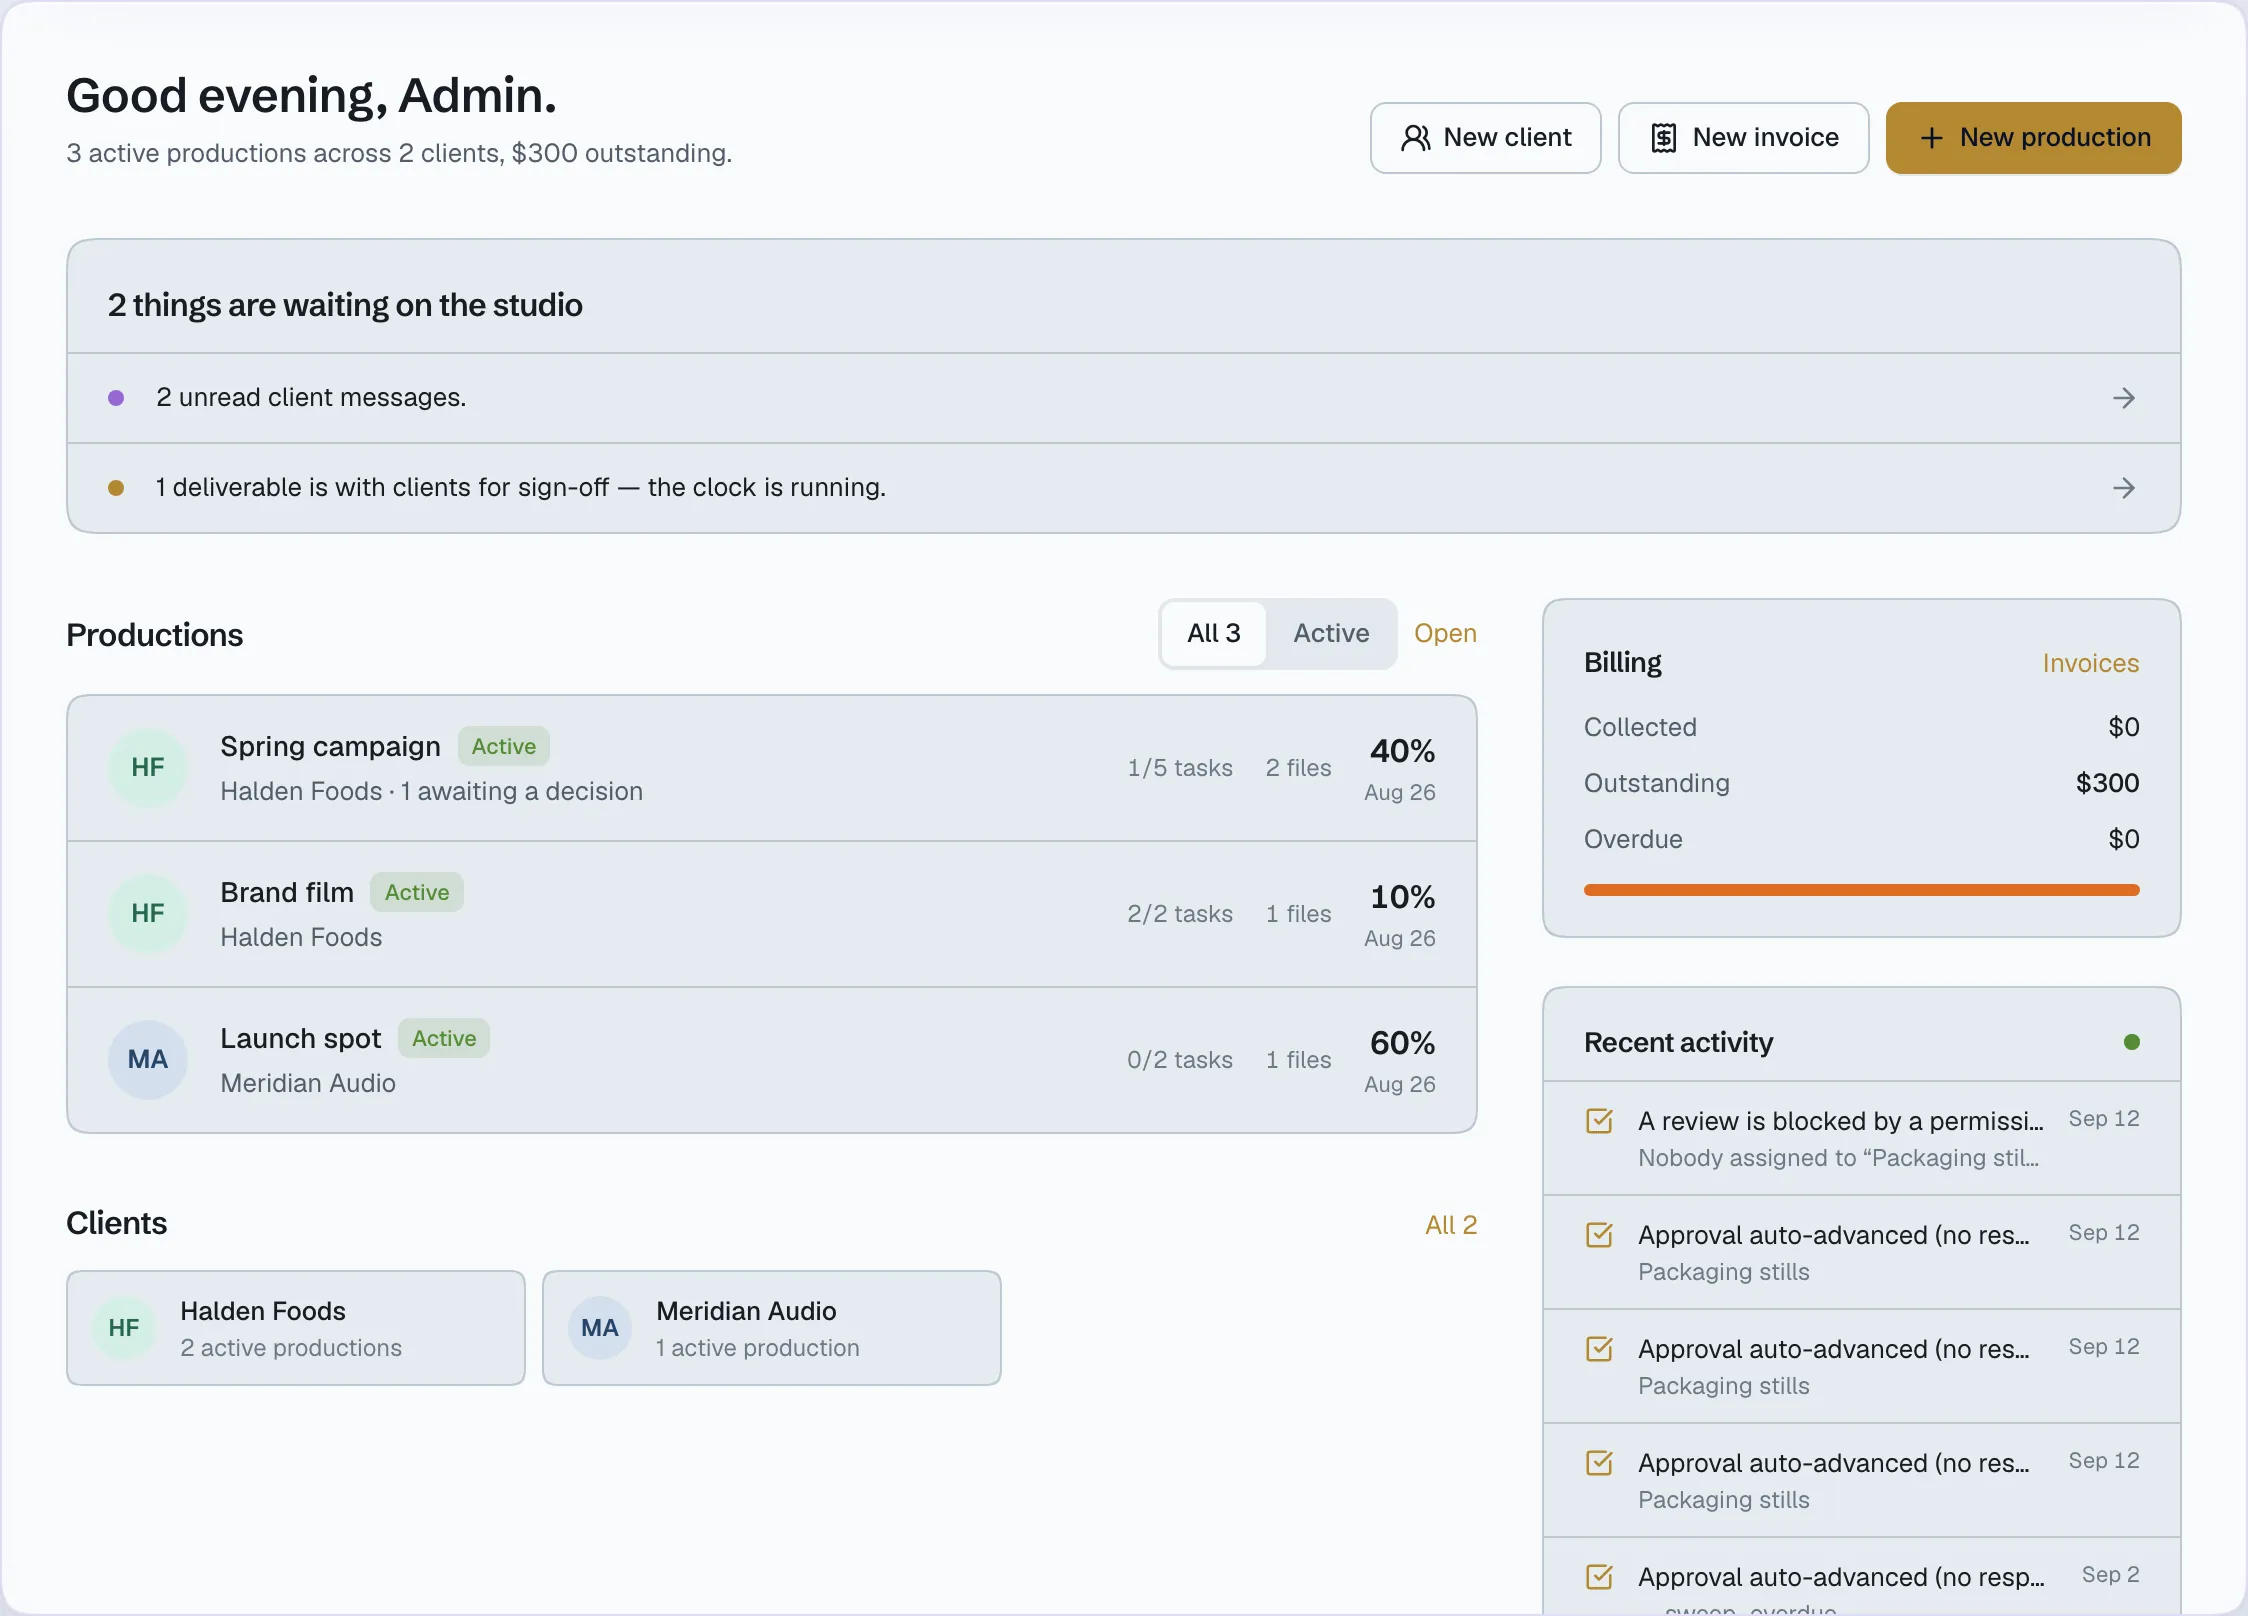This screenshot has width=2248, height=1616.
Task: Click green live status dot in Recent activity
Action: coord(2132,1042)
